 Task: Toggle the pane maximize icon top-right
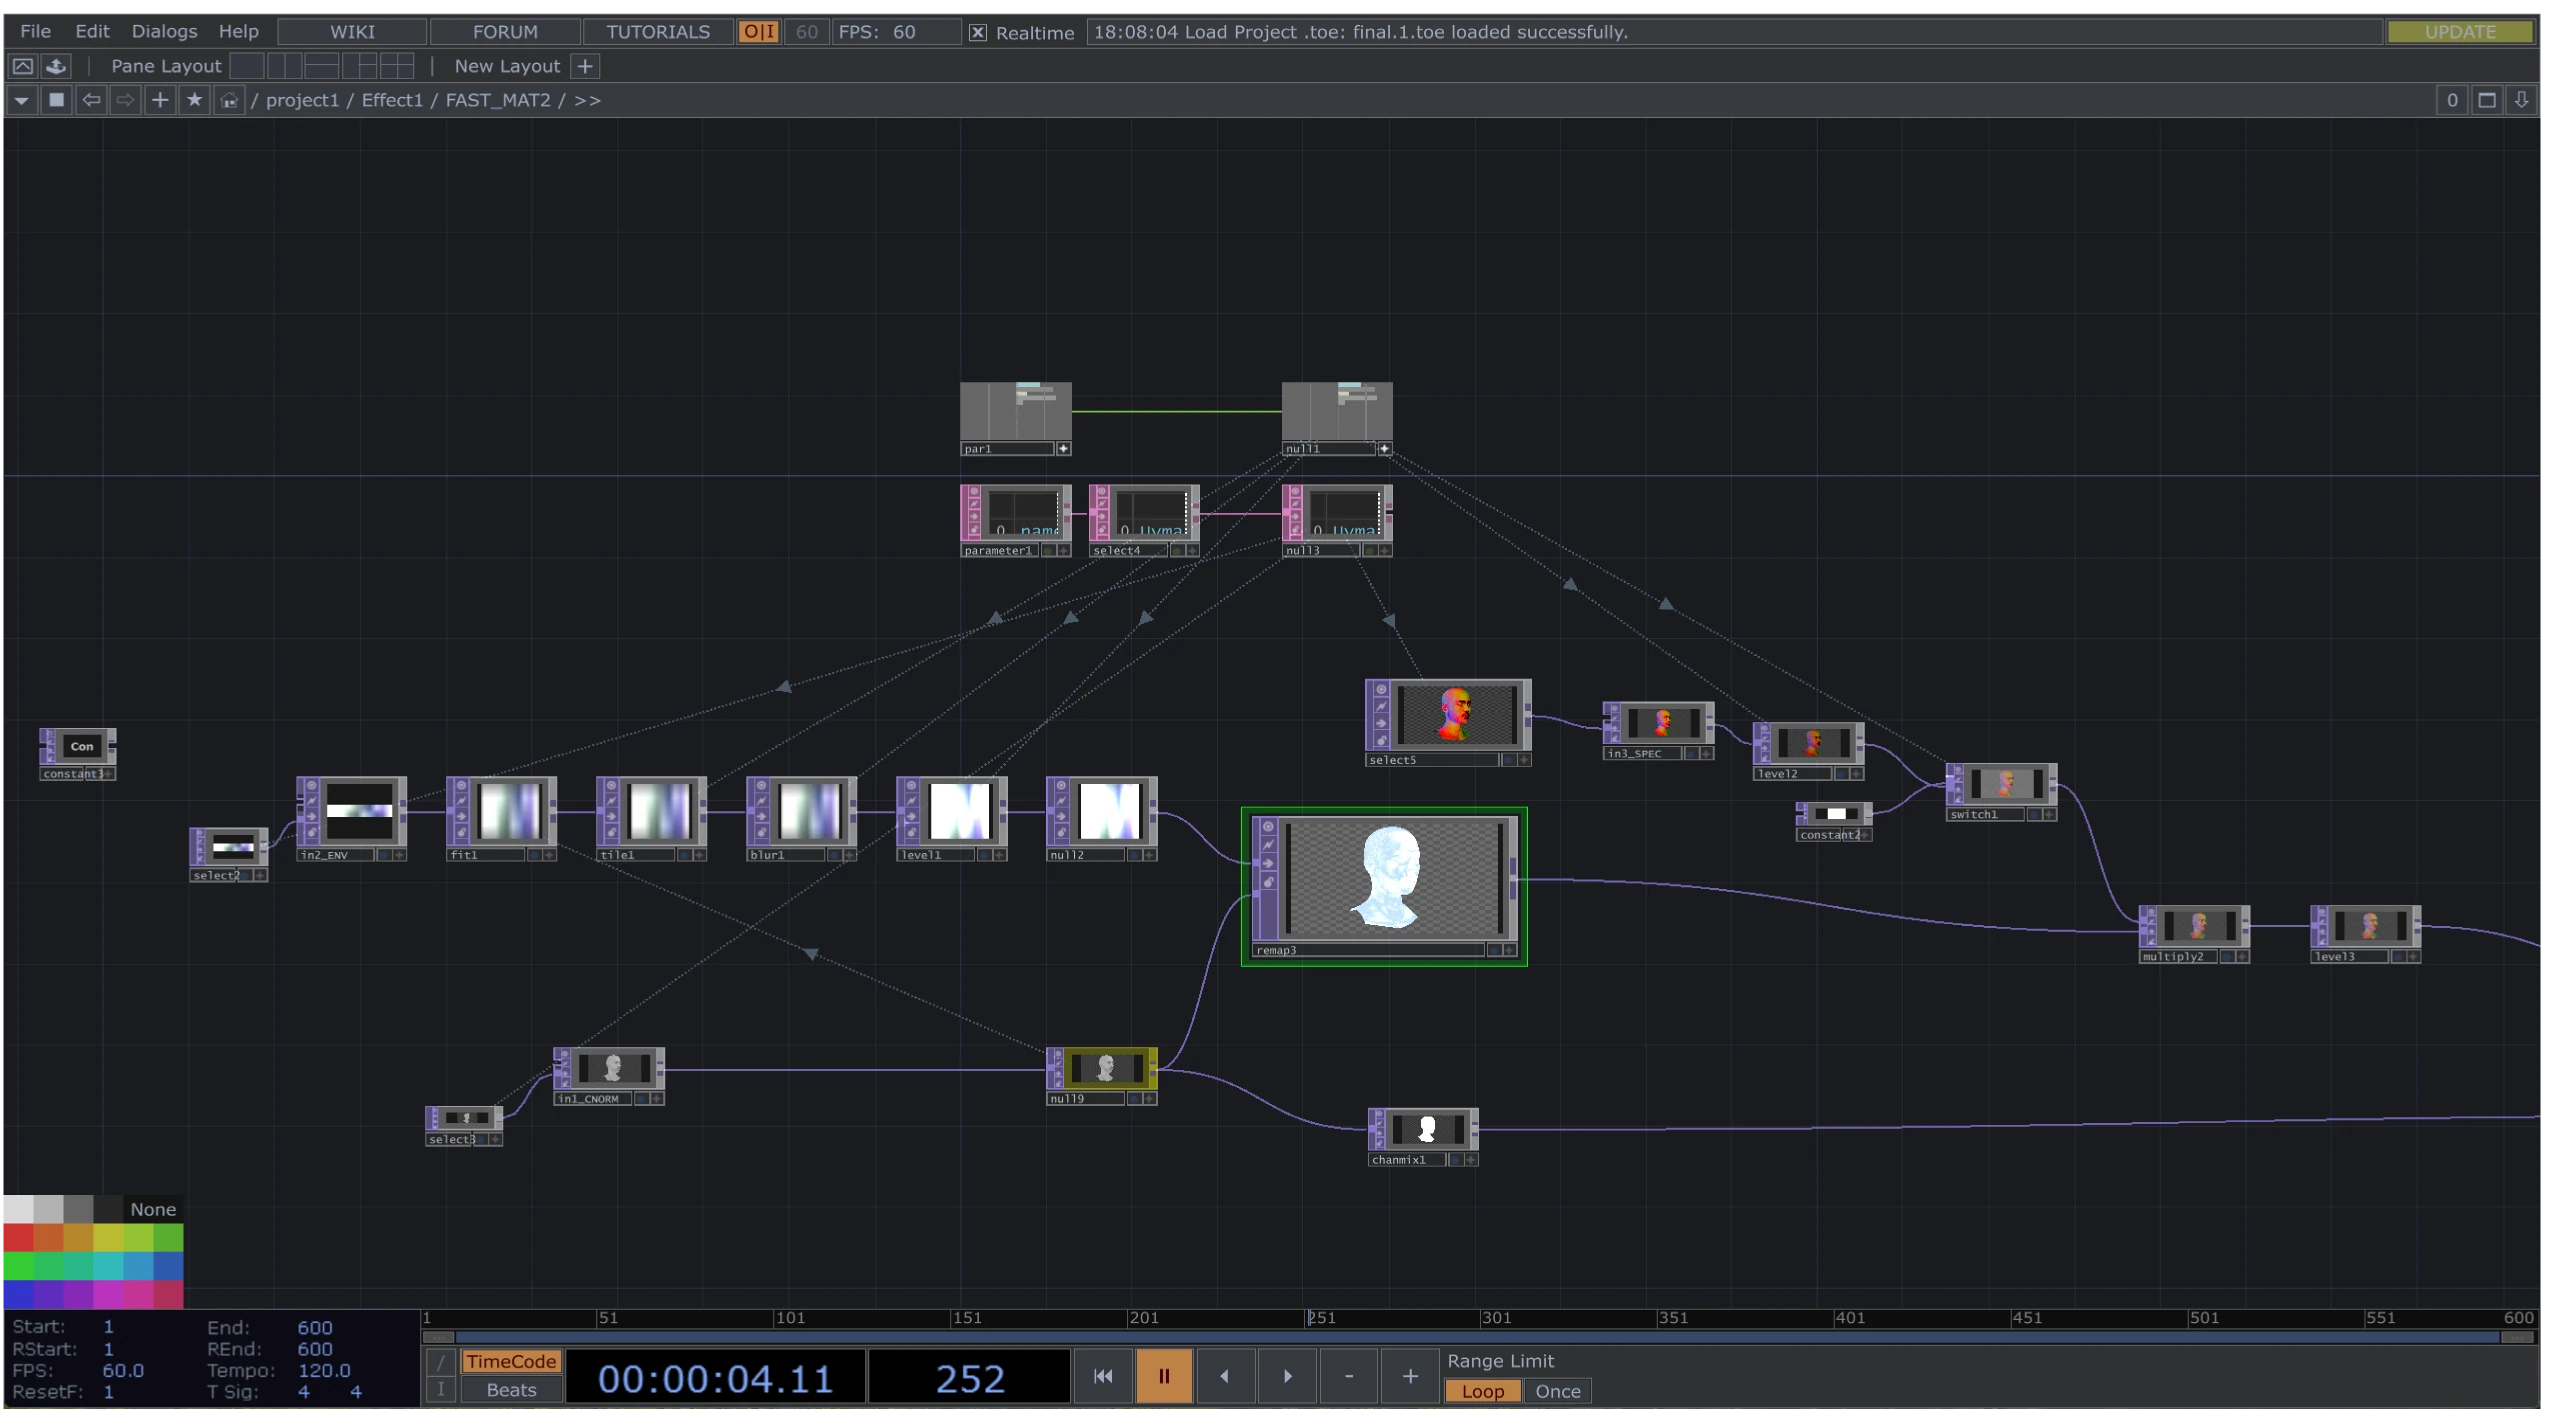[2486, 100]
